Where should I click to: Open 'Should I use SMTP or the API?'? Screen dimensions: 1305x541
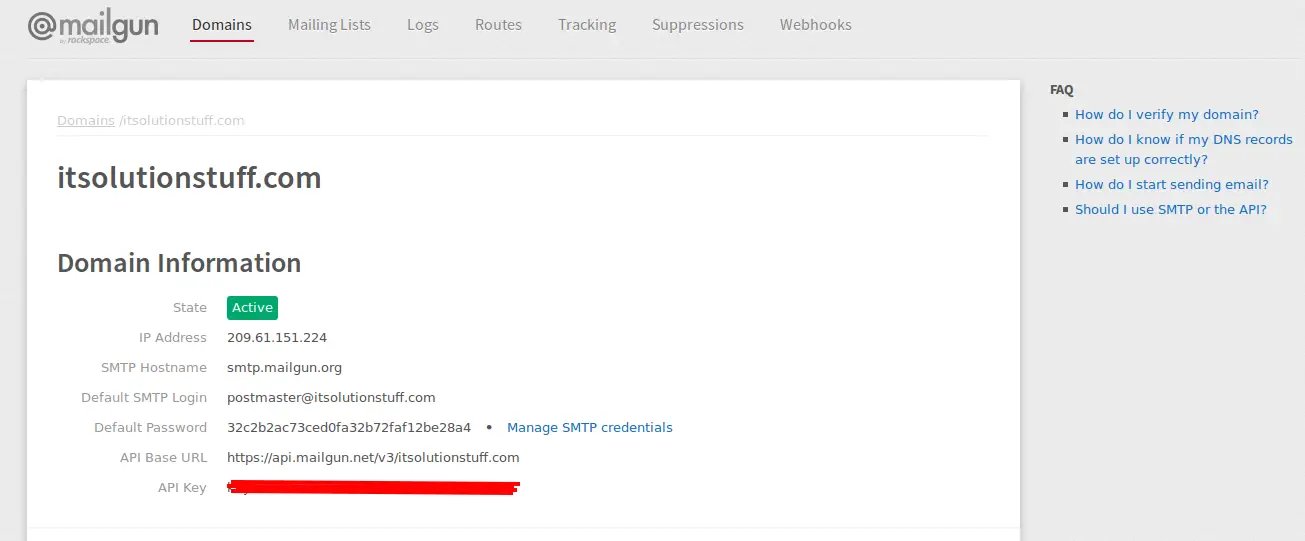(x=1170, y=210)
